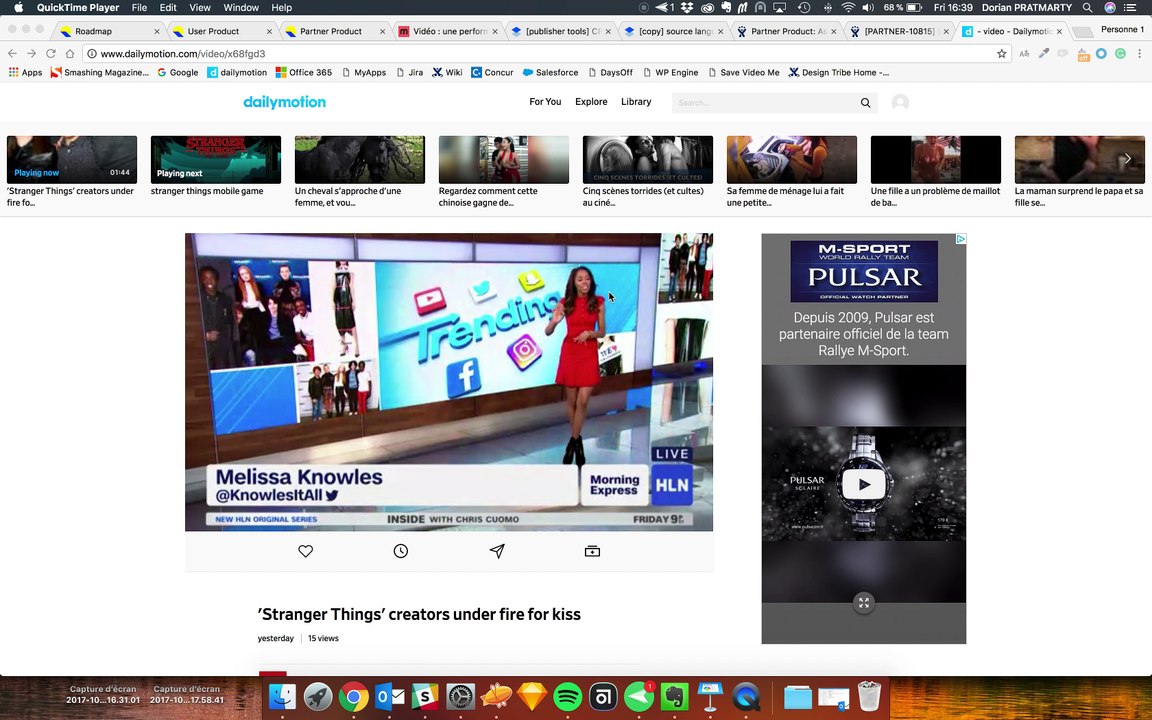Viewport: 1152px width, 720px height.
Task: Open the Smashing Magazine bookmark
Action: [x=99, y=73]
